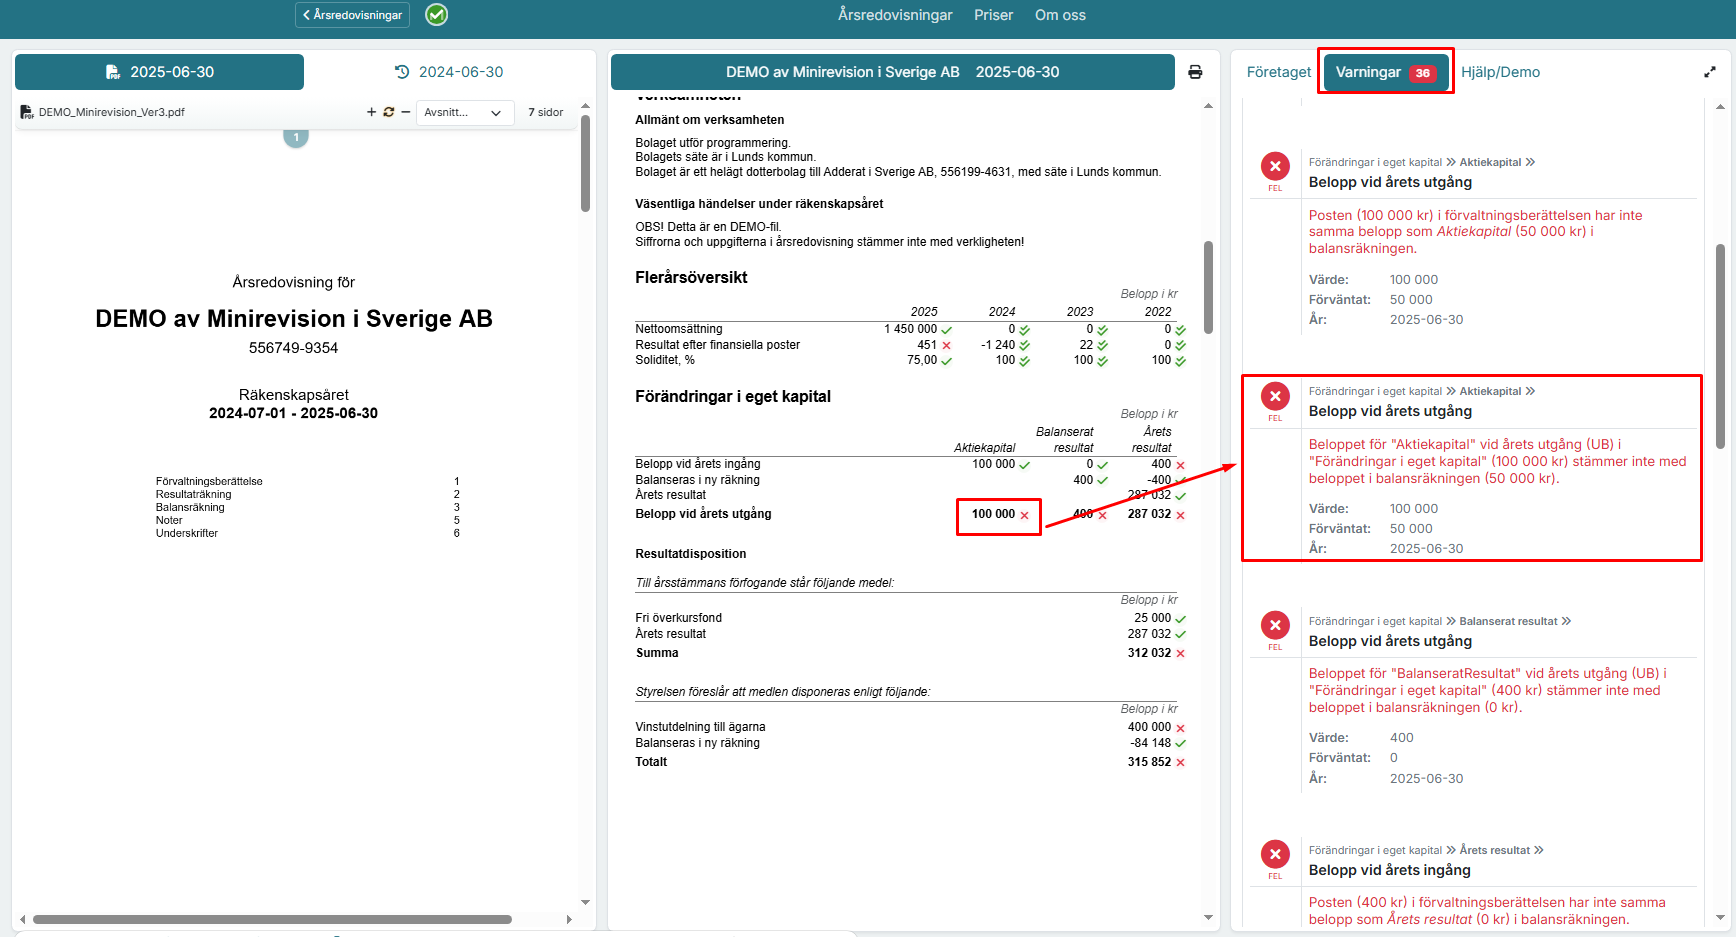This screenshot has width=1736, height=937.
Task: Click the red X next to Summa 312 032
Action: point(1180,654)
